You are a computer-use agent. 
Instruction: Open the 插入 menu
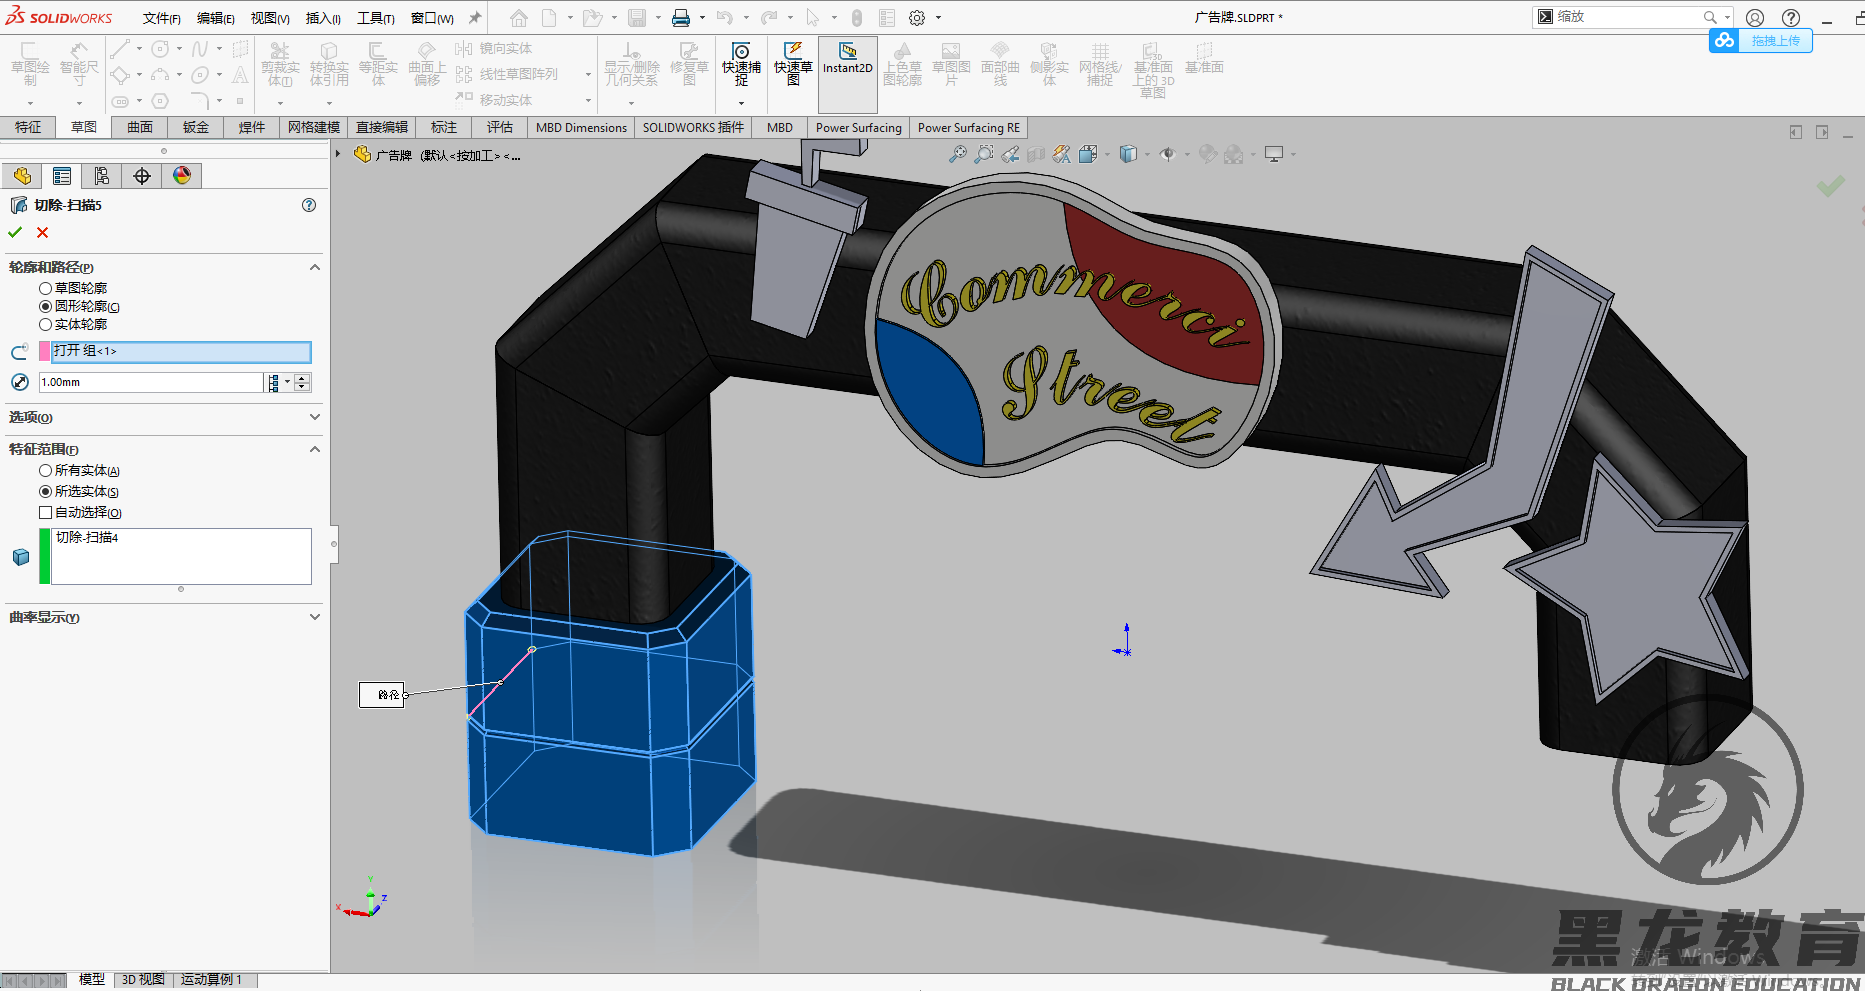(x=322, y=17)
